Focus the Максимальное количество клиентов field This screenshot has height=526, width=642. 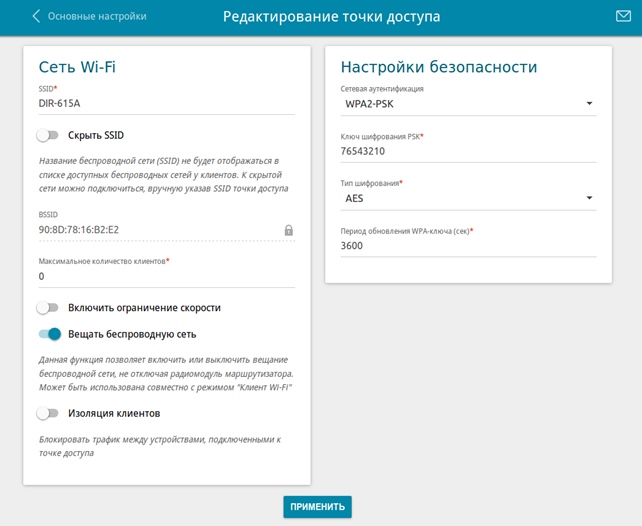click(166, 276)
